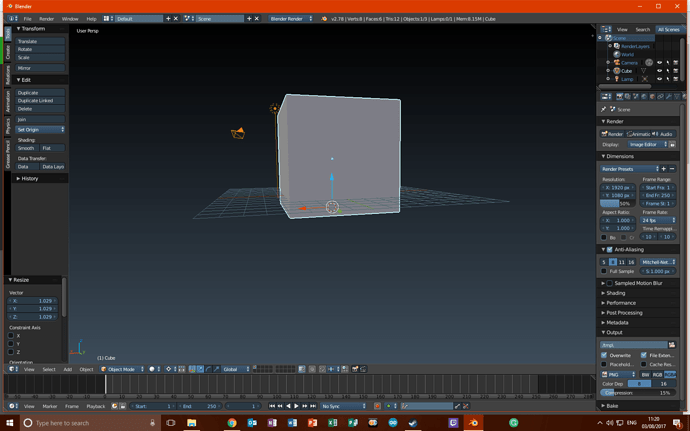Play the animation forward
The image size is (690, 431).
click(297, 406)
